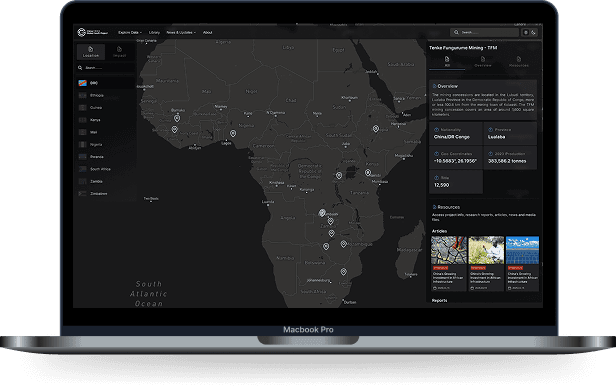This screenshot has width=616, height=389.
Task: Click the map pin near Bamako
Action: (177, 118)
